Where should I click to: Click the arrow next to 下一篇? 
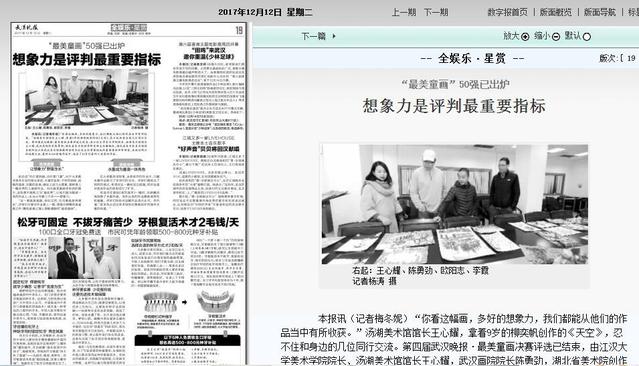334,36
